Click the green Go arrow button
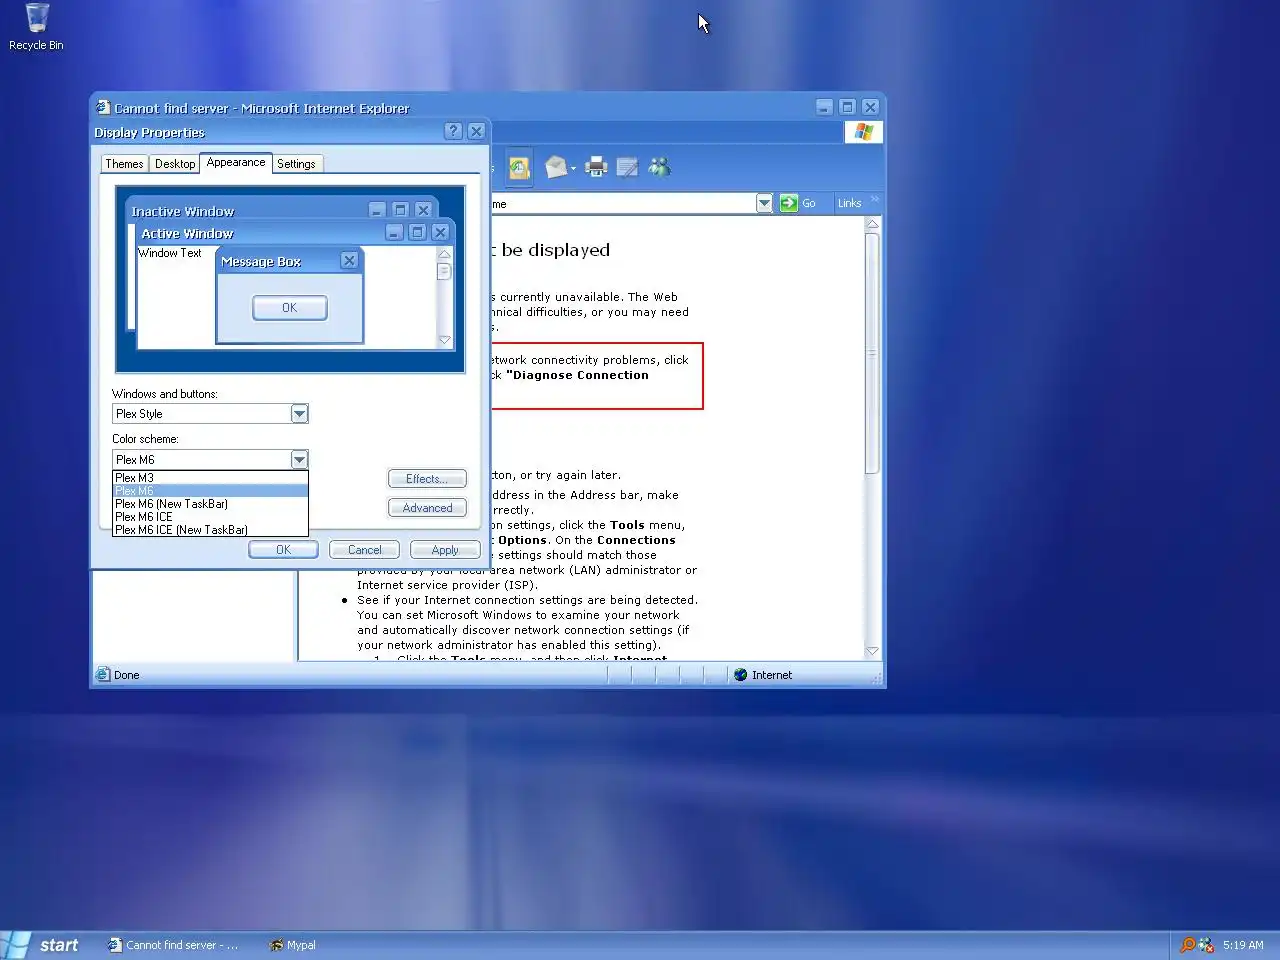 [789, 203]
